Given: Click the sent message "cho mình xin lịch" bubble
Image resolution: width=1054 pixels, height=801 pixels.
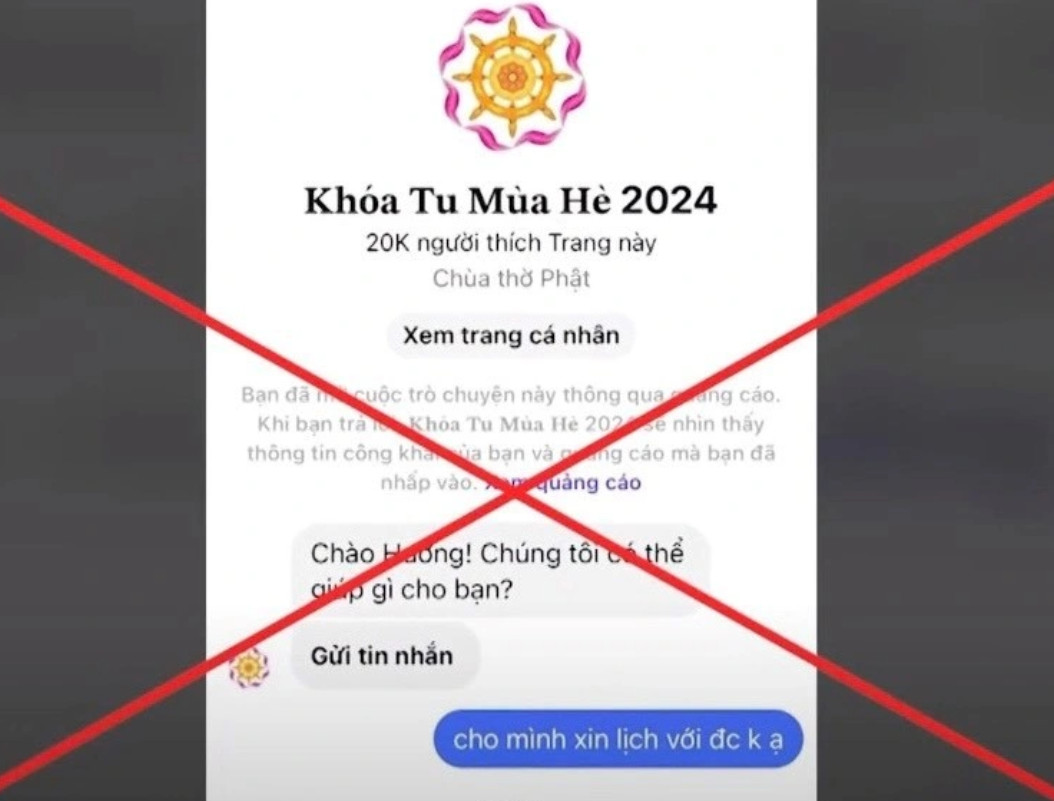Looking at the screenshot, I should (618, 739).
